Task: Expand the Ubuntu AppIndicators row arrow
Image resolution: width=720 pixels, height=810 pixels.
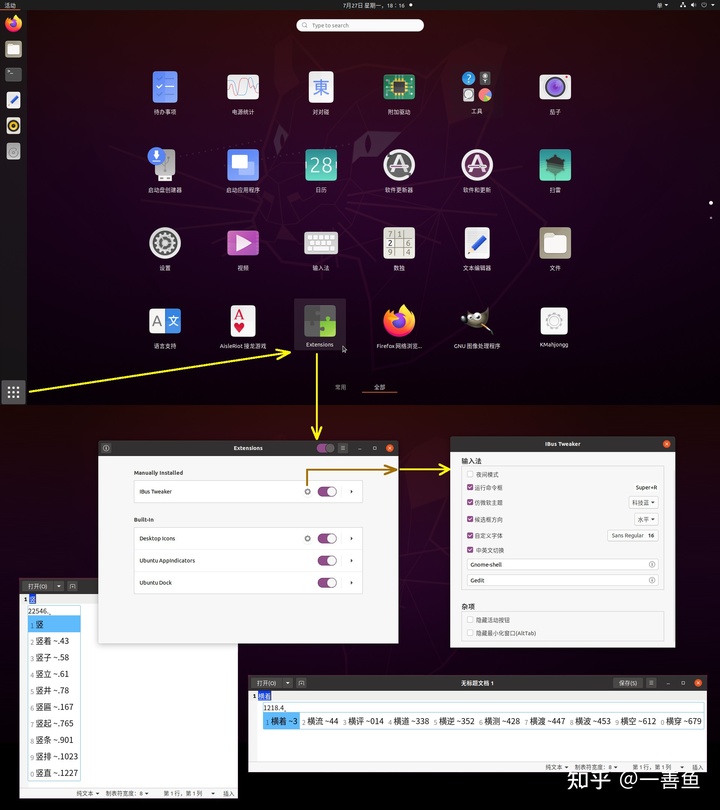Action: click(352, 560)
